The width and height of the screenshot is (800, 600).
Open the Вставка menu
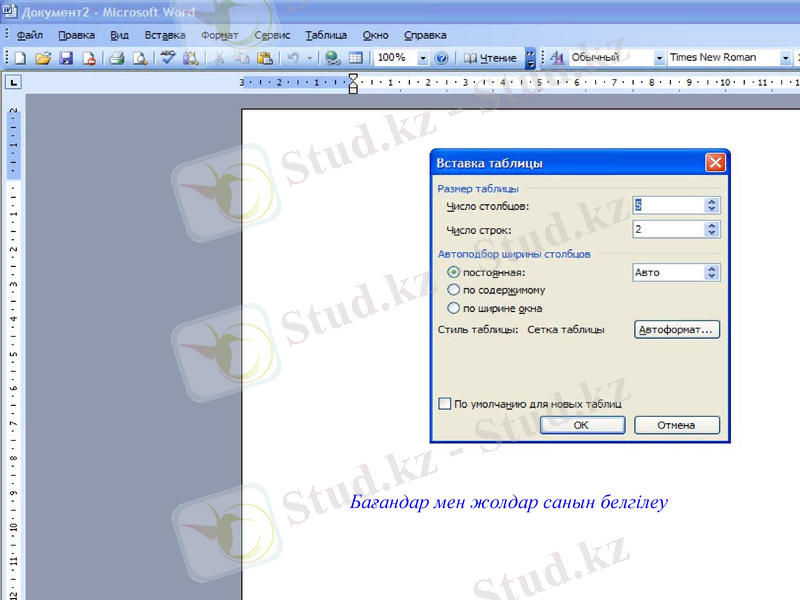pyautogui.click(x=164, y=34)
